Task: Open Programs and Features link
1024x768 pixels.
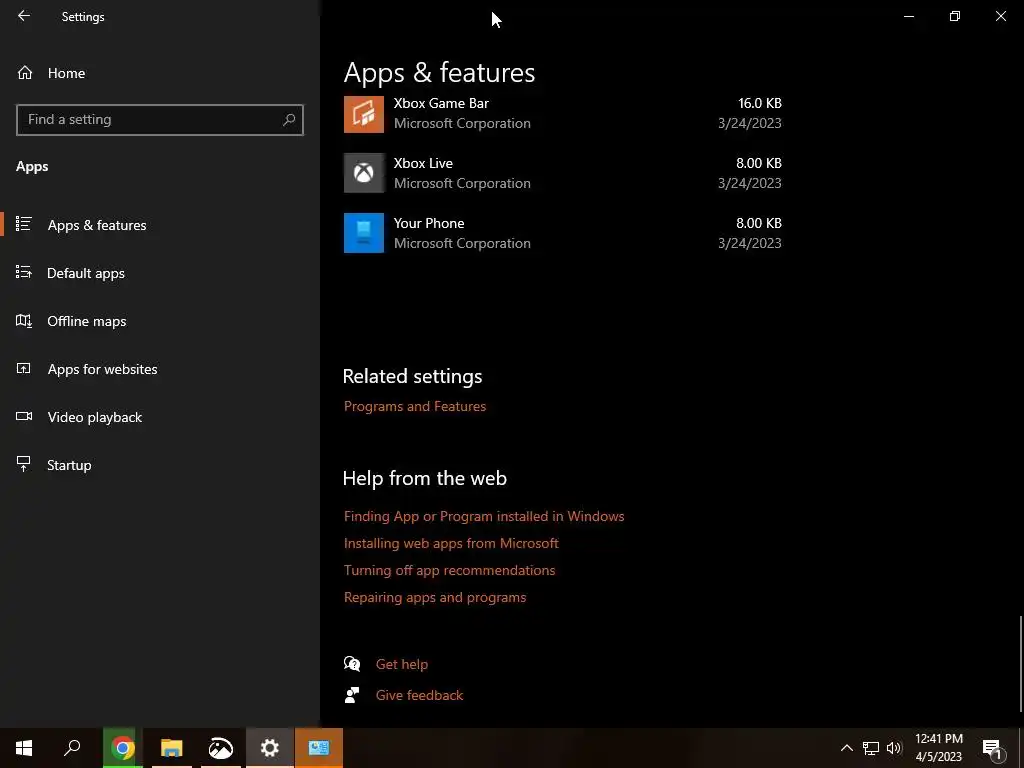Action: [415, 406]
